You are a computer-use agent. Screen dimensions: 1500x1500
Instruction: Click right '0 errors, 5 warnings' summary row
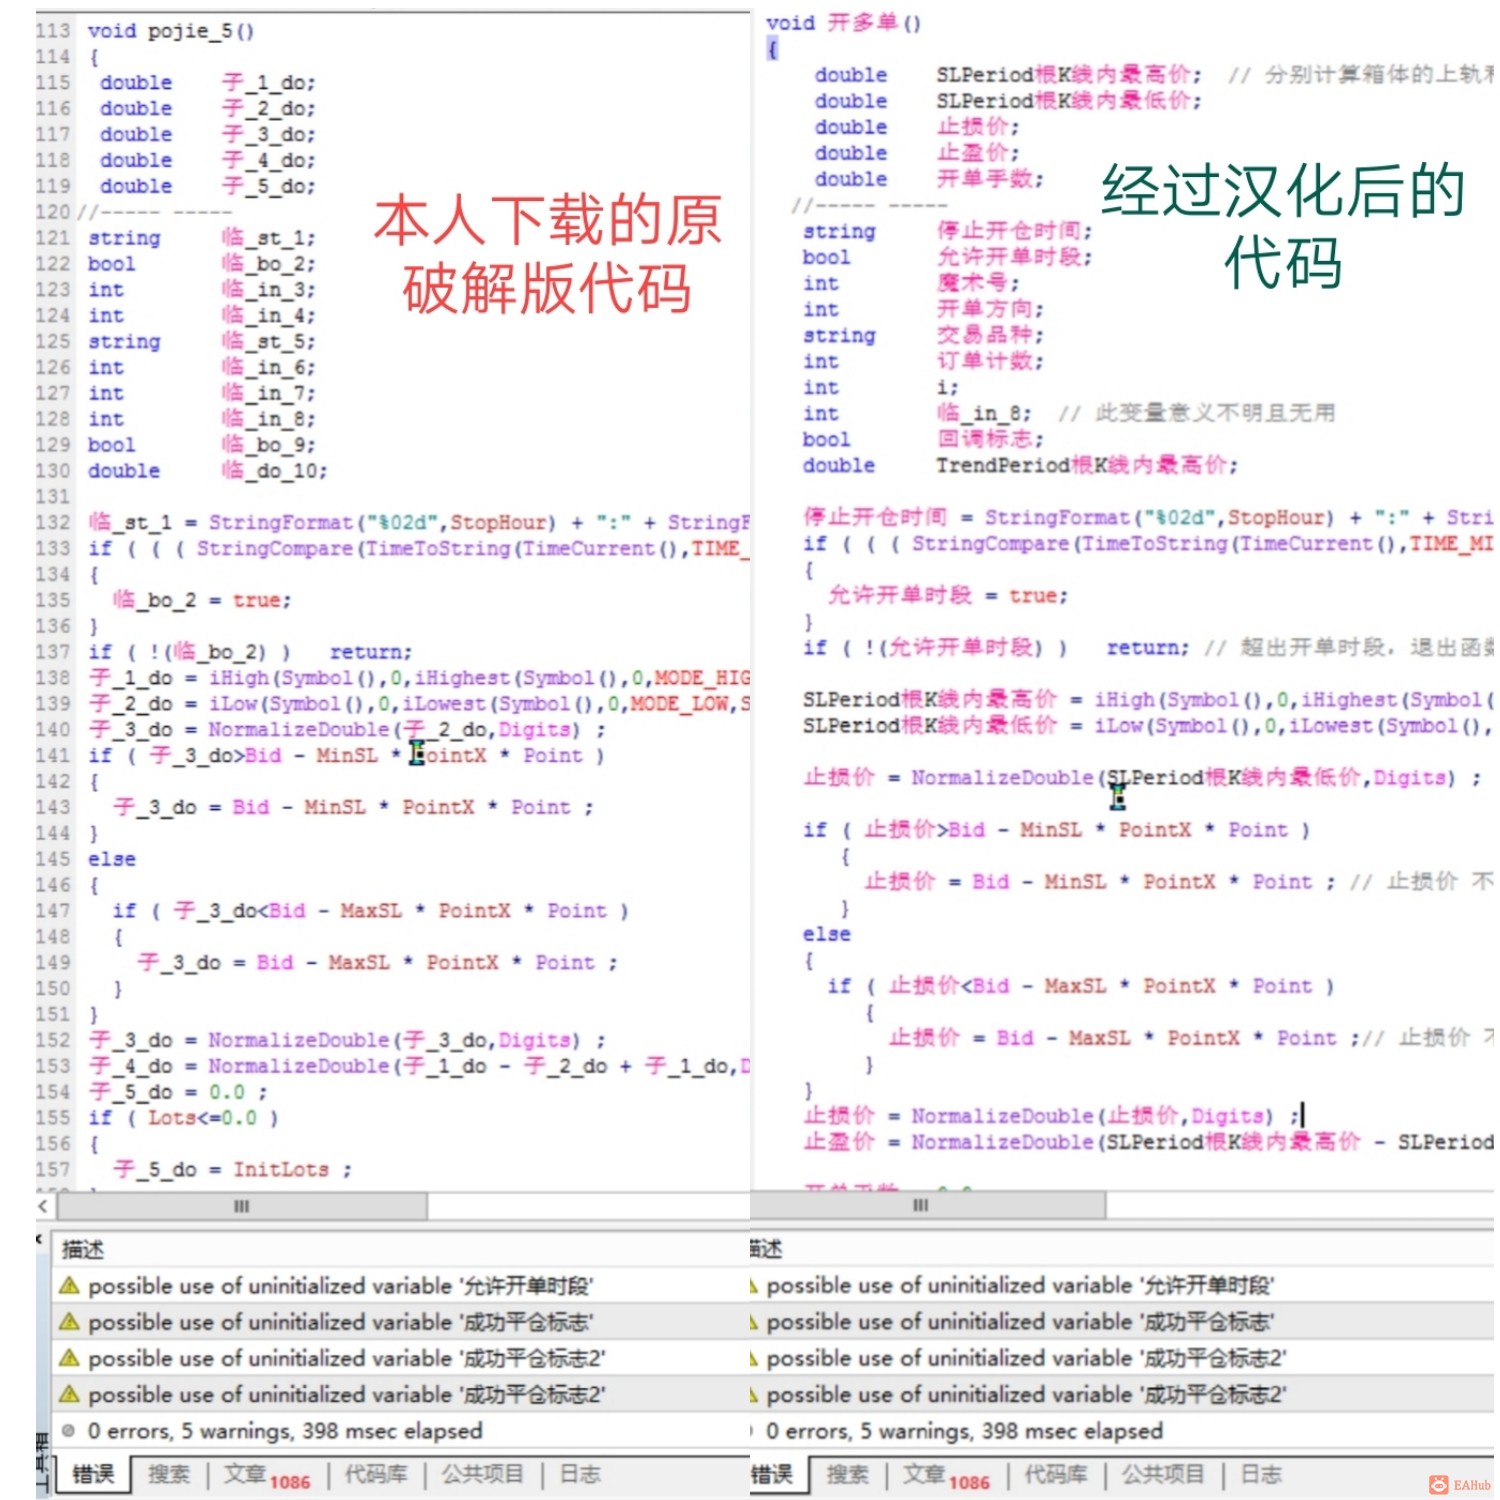(1122, 1431)
